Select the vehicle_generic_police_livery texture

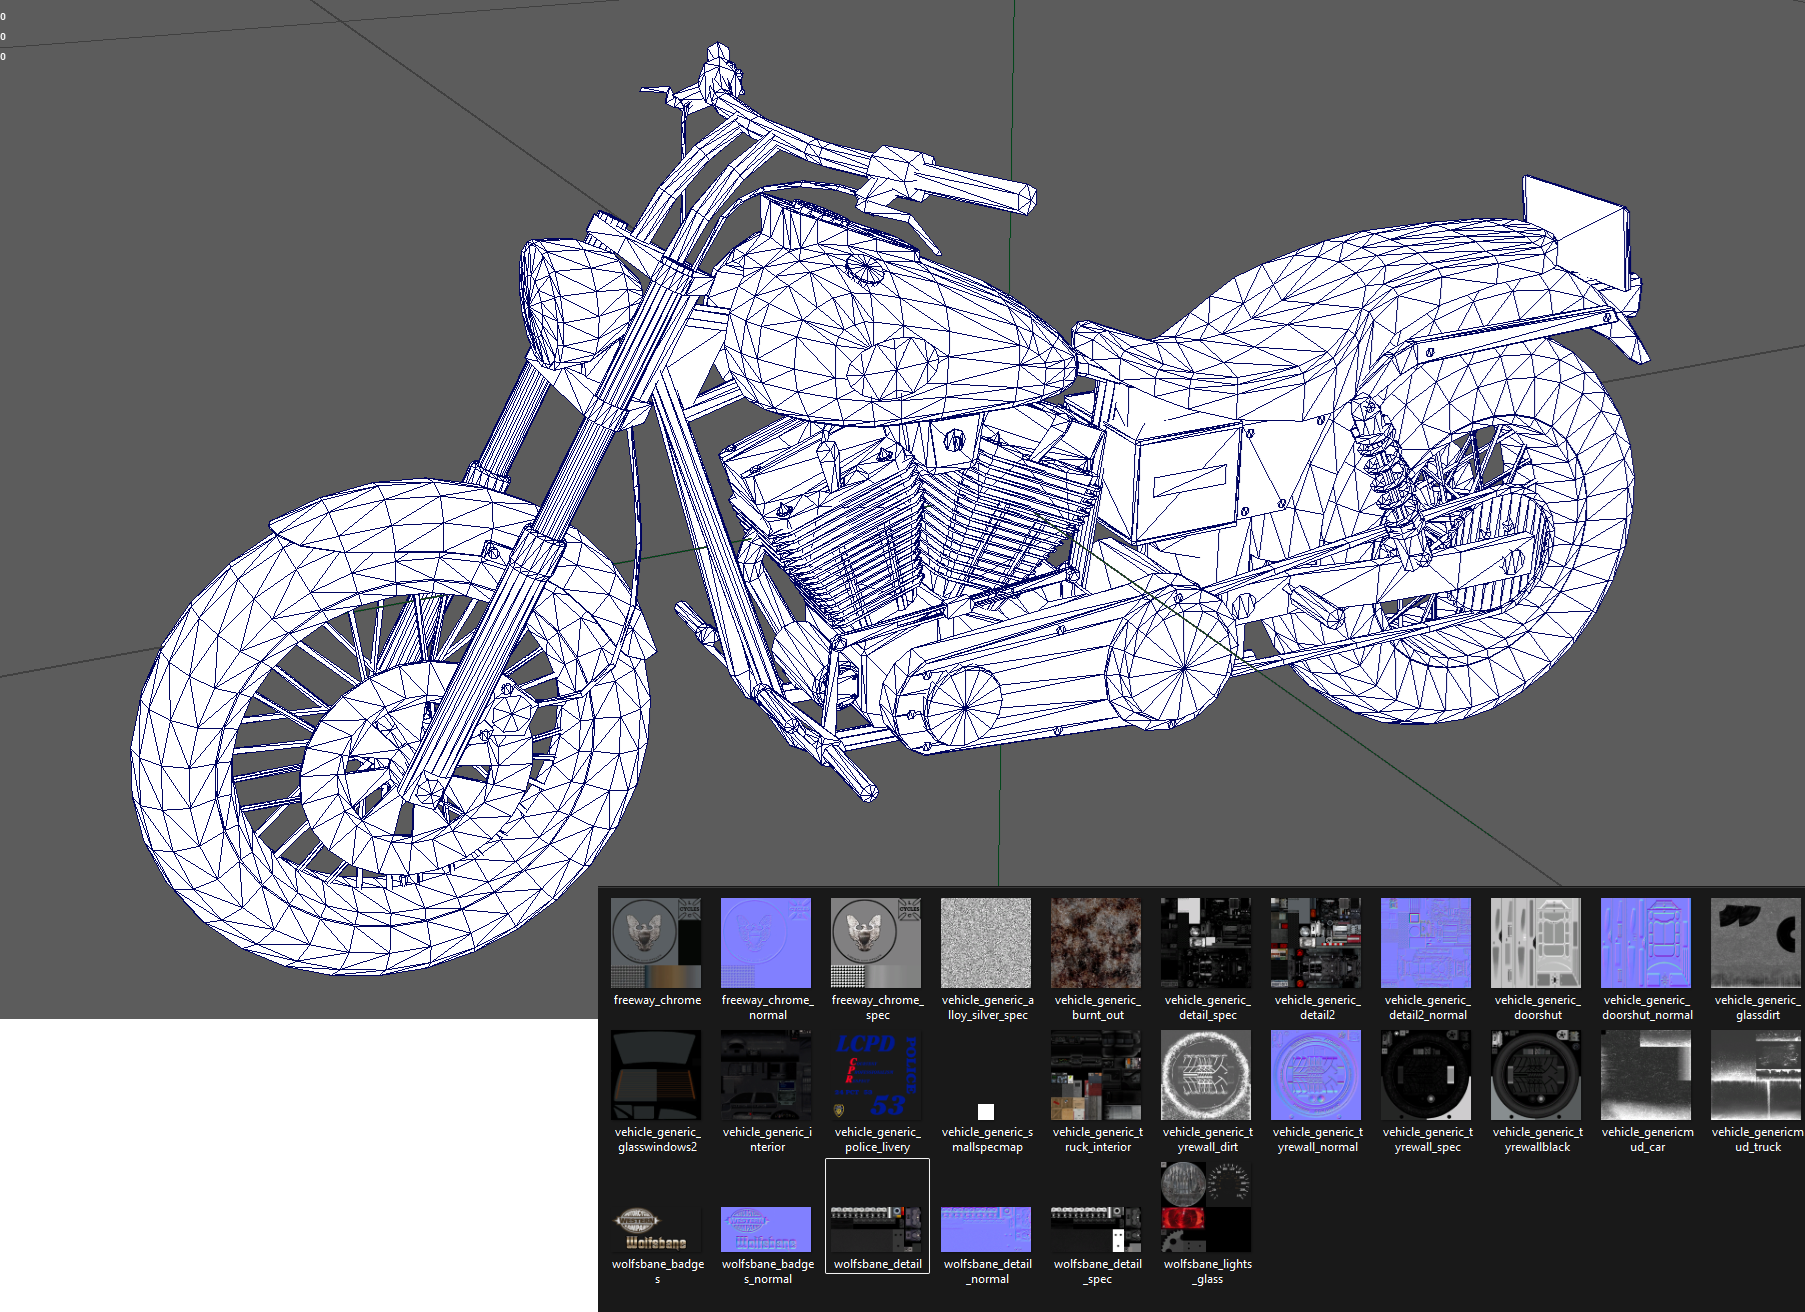pos(876,1075)
